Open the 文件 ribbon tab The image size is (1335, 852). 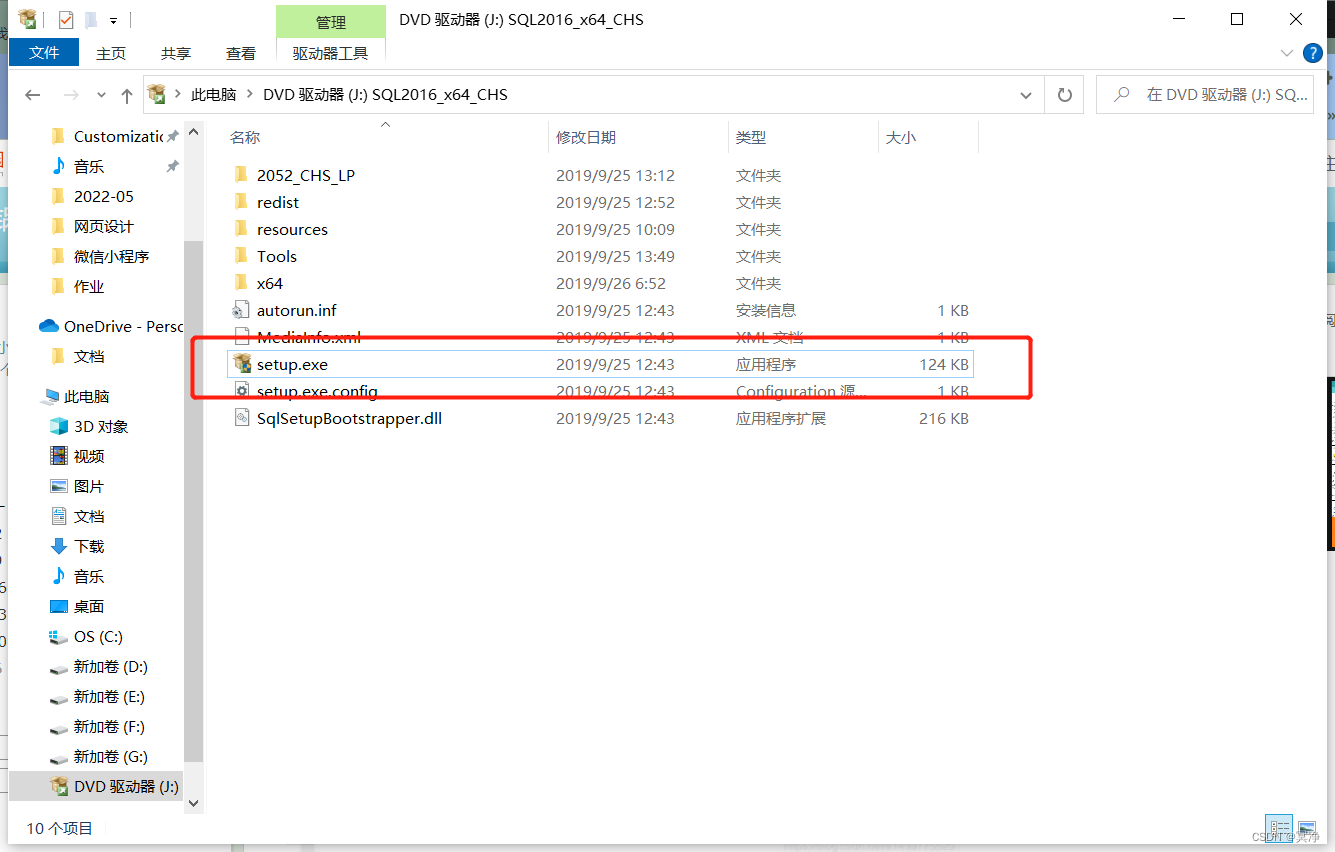pyautogui.click(x=44, y=53)
